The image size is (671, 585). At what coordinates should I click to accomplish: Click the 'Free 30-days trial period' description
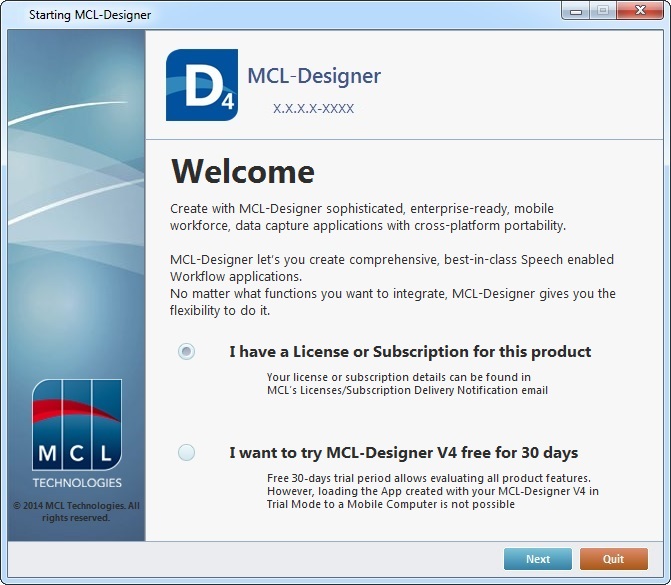point(433,491)
